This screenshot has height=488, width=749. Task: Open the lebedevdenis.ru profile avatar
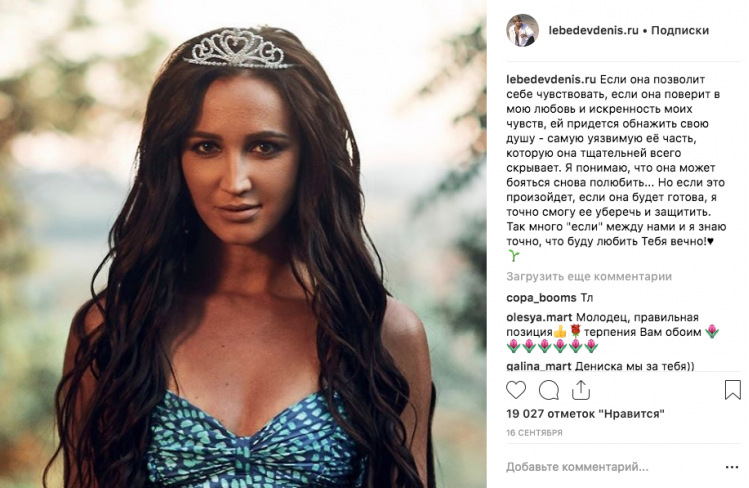coord(522,30)
